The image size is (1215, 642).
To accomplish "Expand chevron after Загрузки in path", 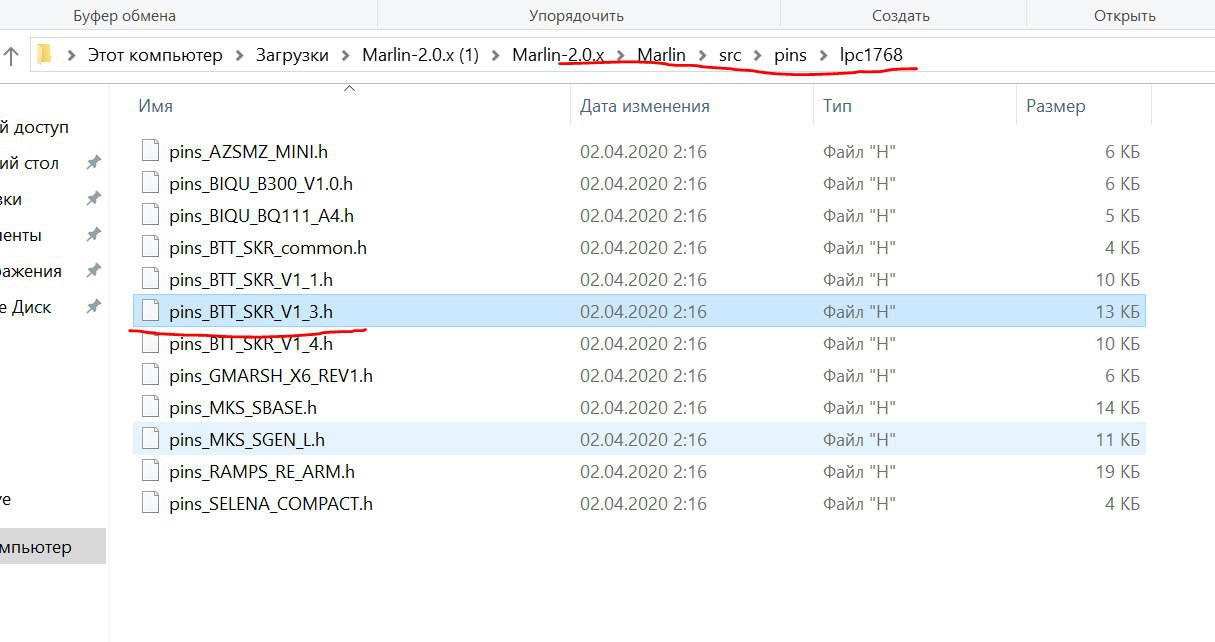I will (x=345, y=56).
